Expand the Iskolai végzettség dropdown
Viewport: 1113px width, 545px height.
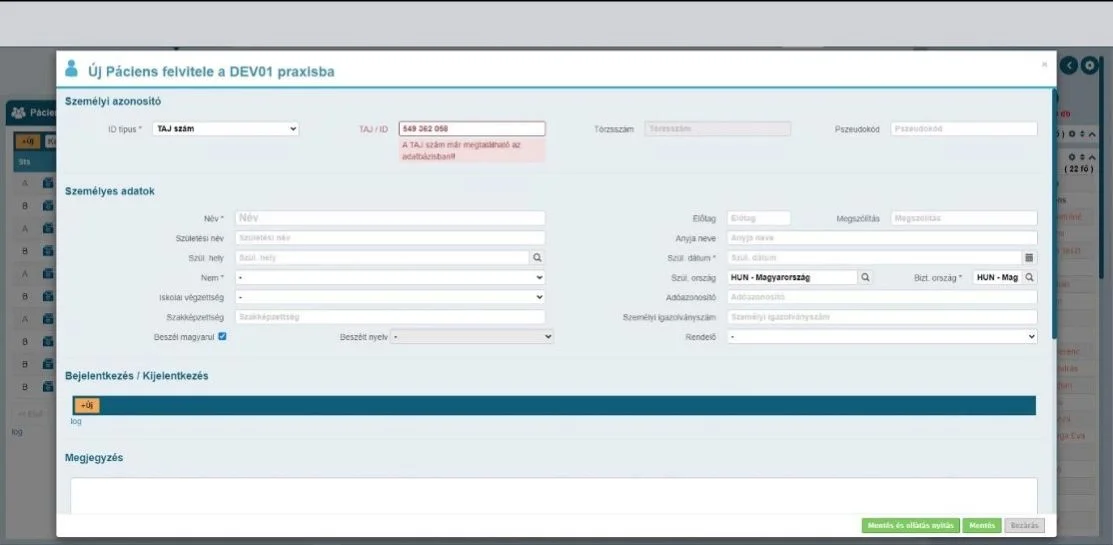(x=390, y=297)
